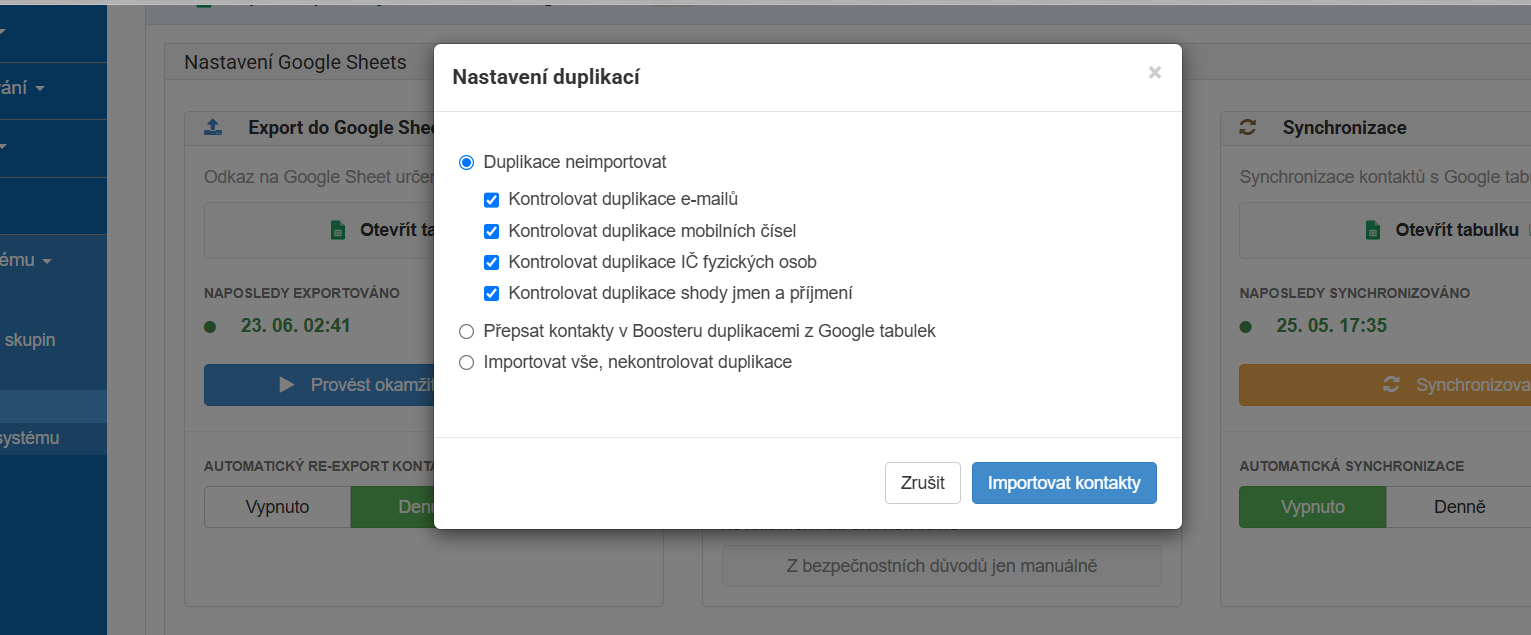The image size is (1531, 635).
Task: Set automatic synchronization to Denně
Action: tap(1459, 507)
